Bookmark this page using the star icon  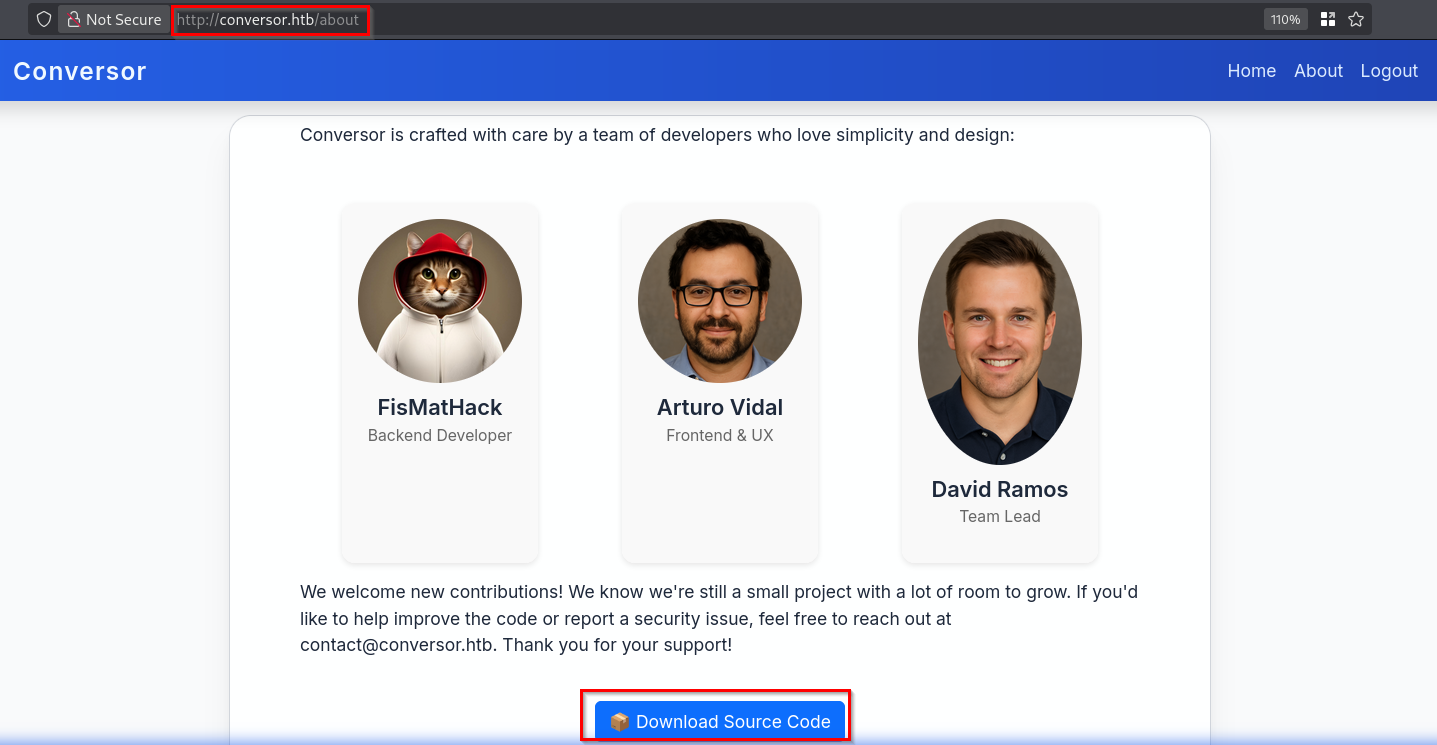pos(1356,19)
